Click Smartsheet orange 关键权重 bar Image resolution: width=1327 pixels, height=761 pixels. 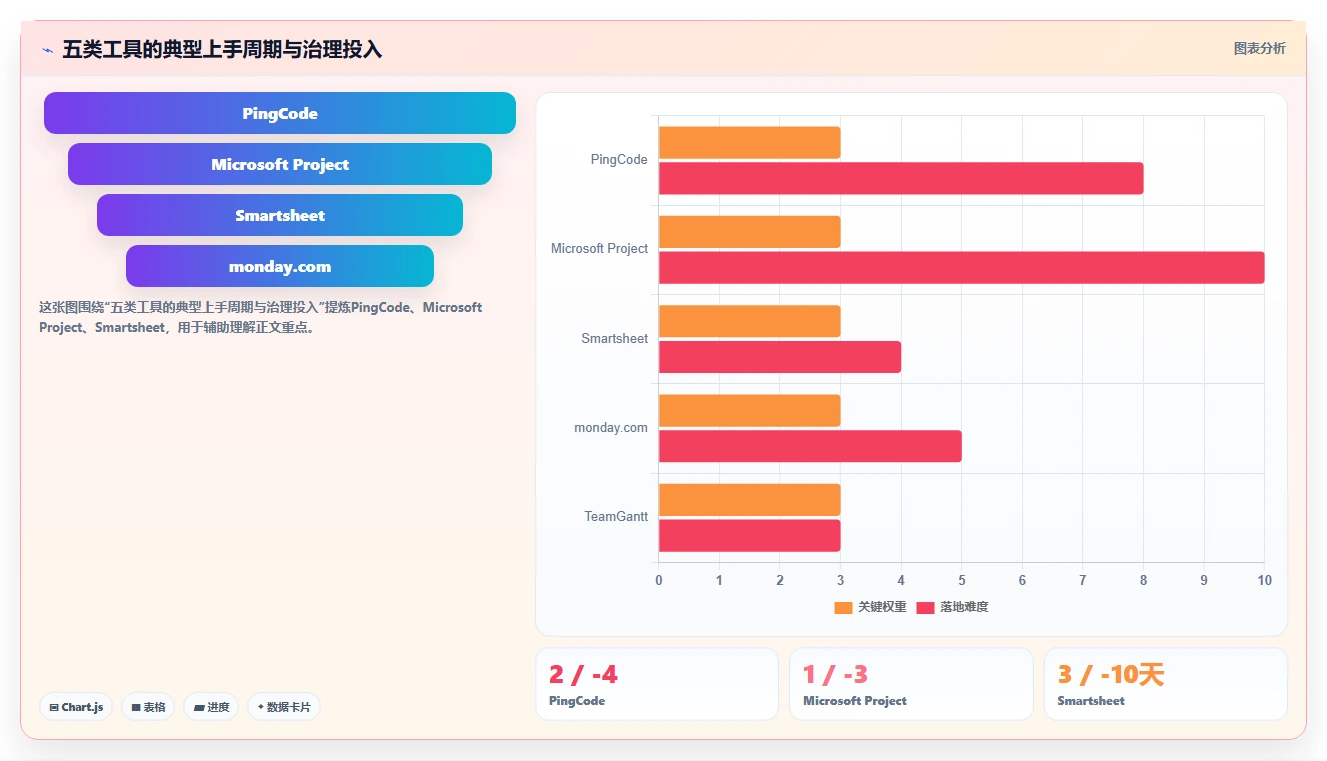749,321
